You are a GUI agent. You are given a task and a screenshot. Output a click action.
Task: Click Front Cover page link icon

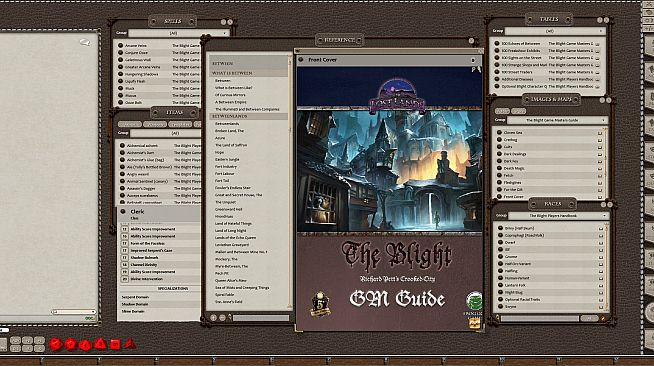pos(301,60)
